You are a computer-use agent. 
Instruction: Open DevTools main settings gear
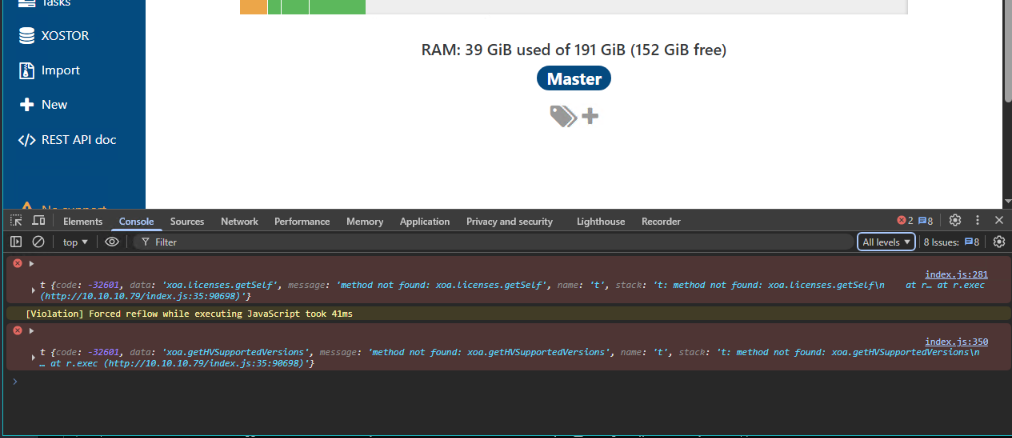coord(955,220)
